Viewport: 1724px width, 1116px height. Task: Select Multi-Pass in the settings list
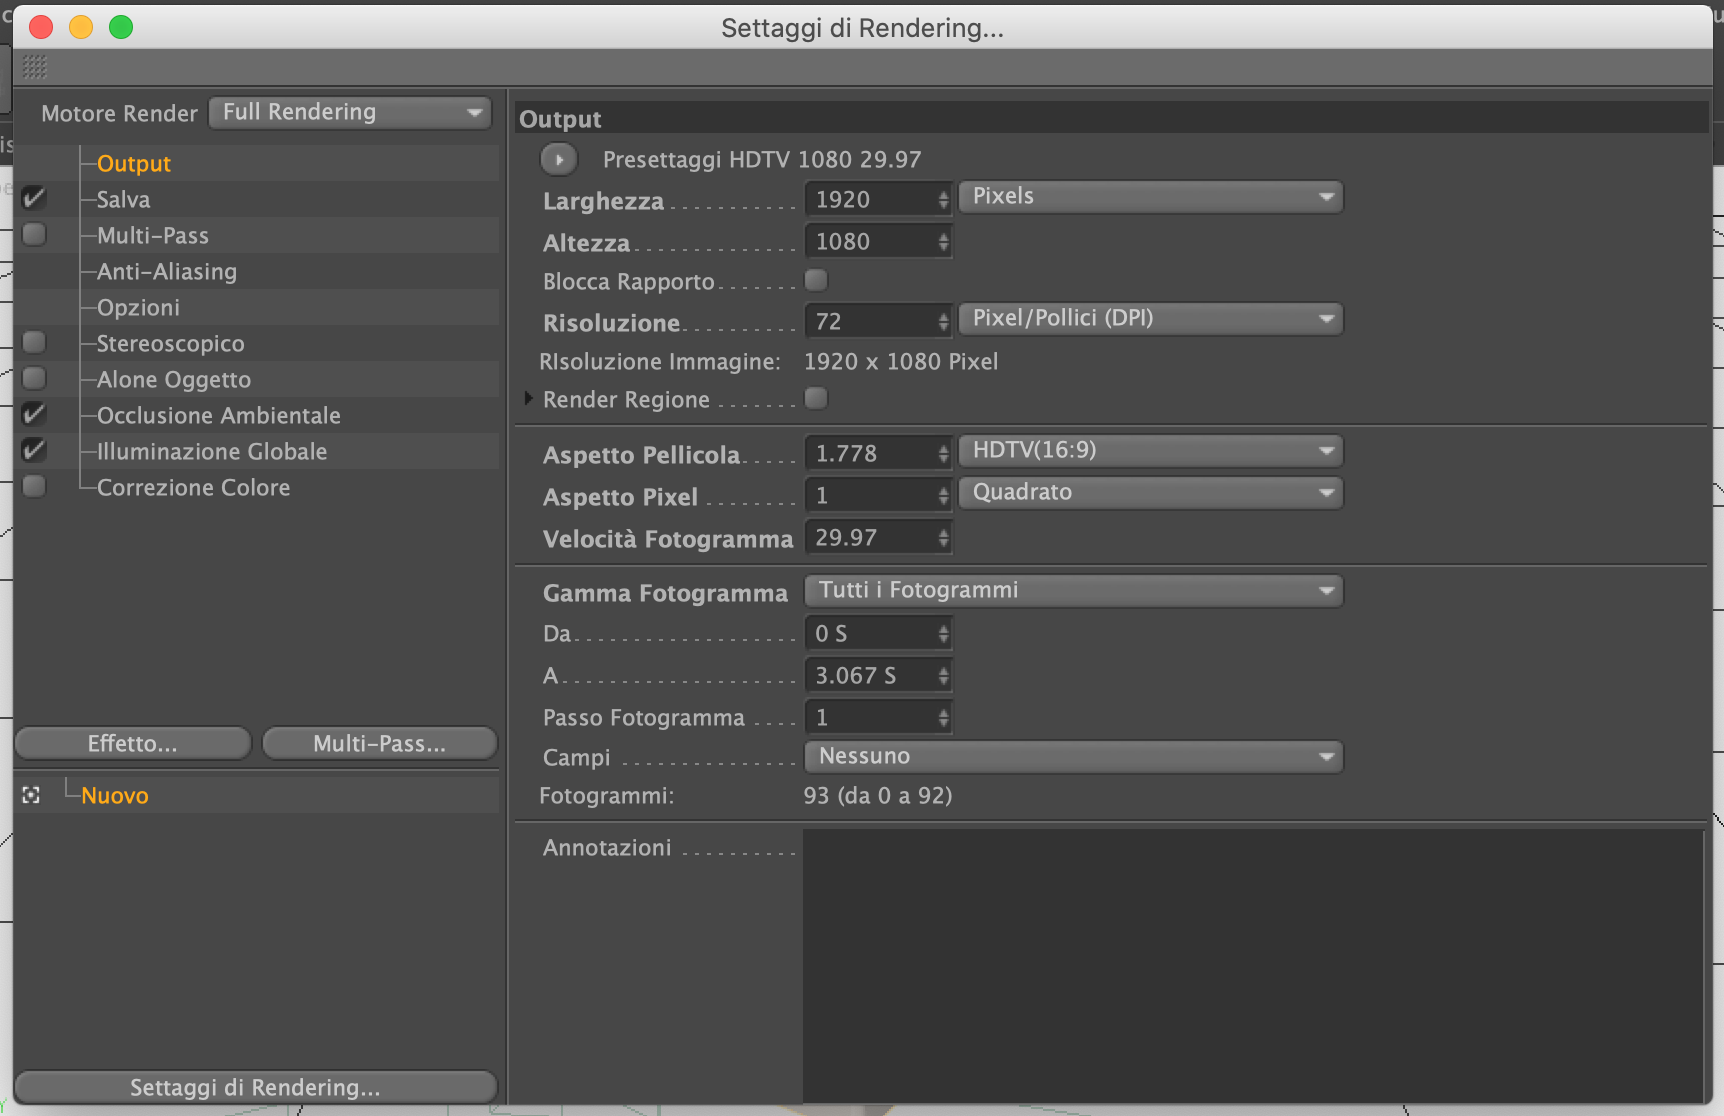(153, 235)
